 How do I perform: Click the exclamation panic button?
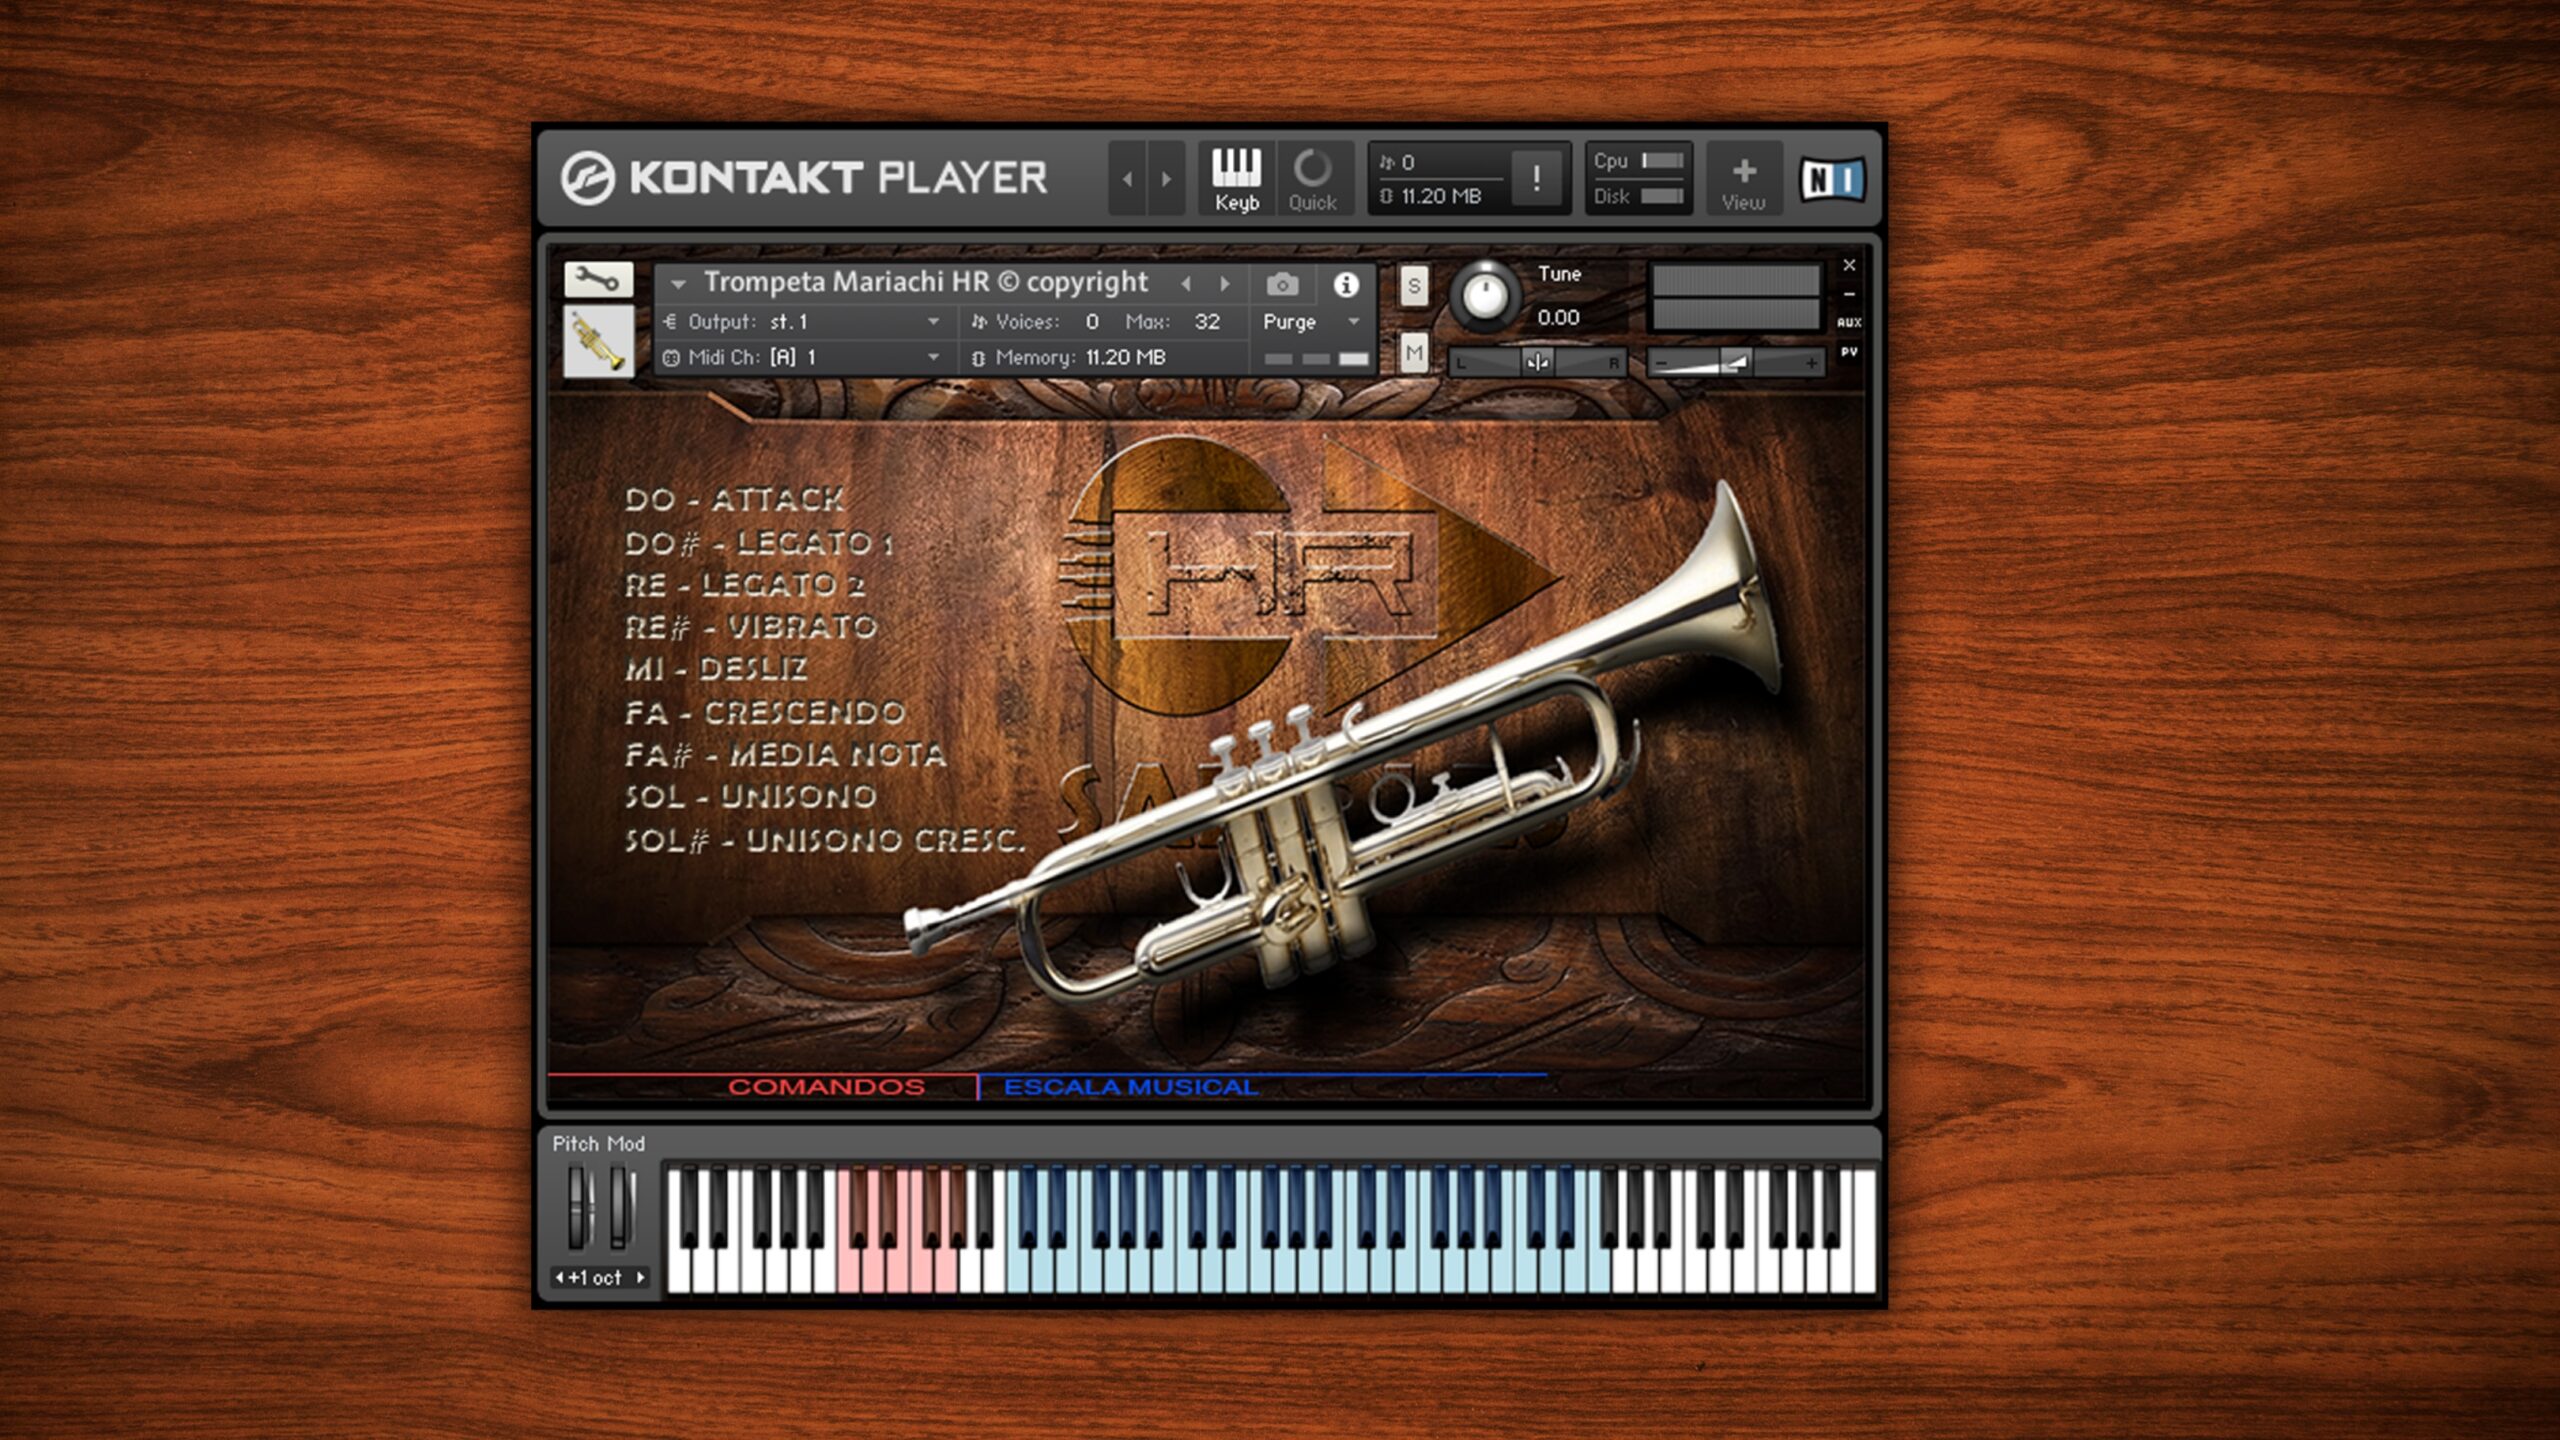click(1536, 179)
